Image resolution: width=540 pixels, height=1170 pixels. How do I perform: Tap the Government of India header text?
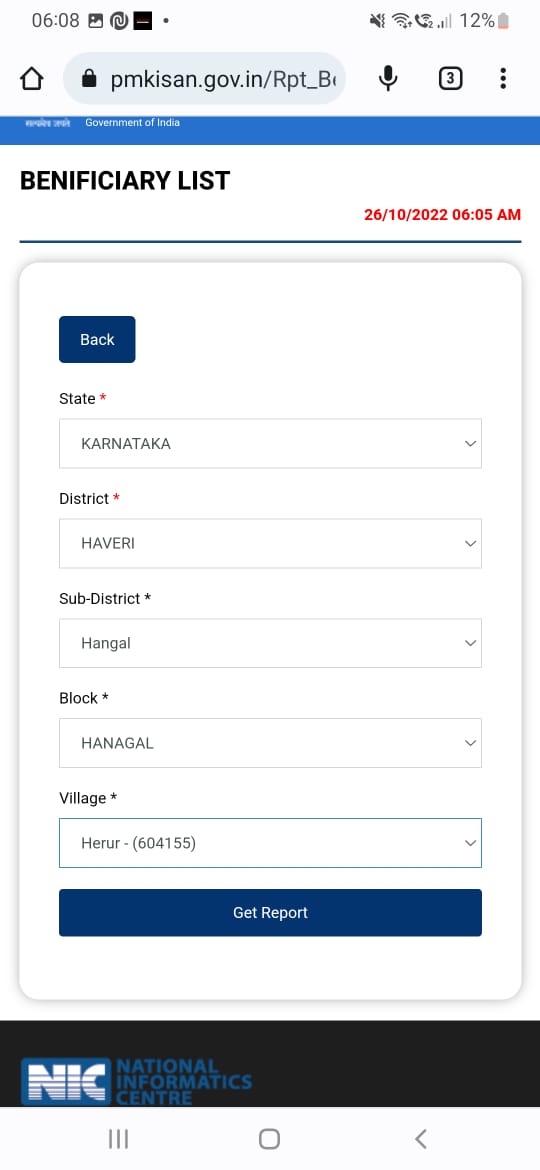coord(132,122)
